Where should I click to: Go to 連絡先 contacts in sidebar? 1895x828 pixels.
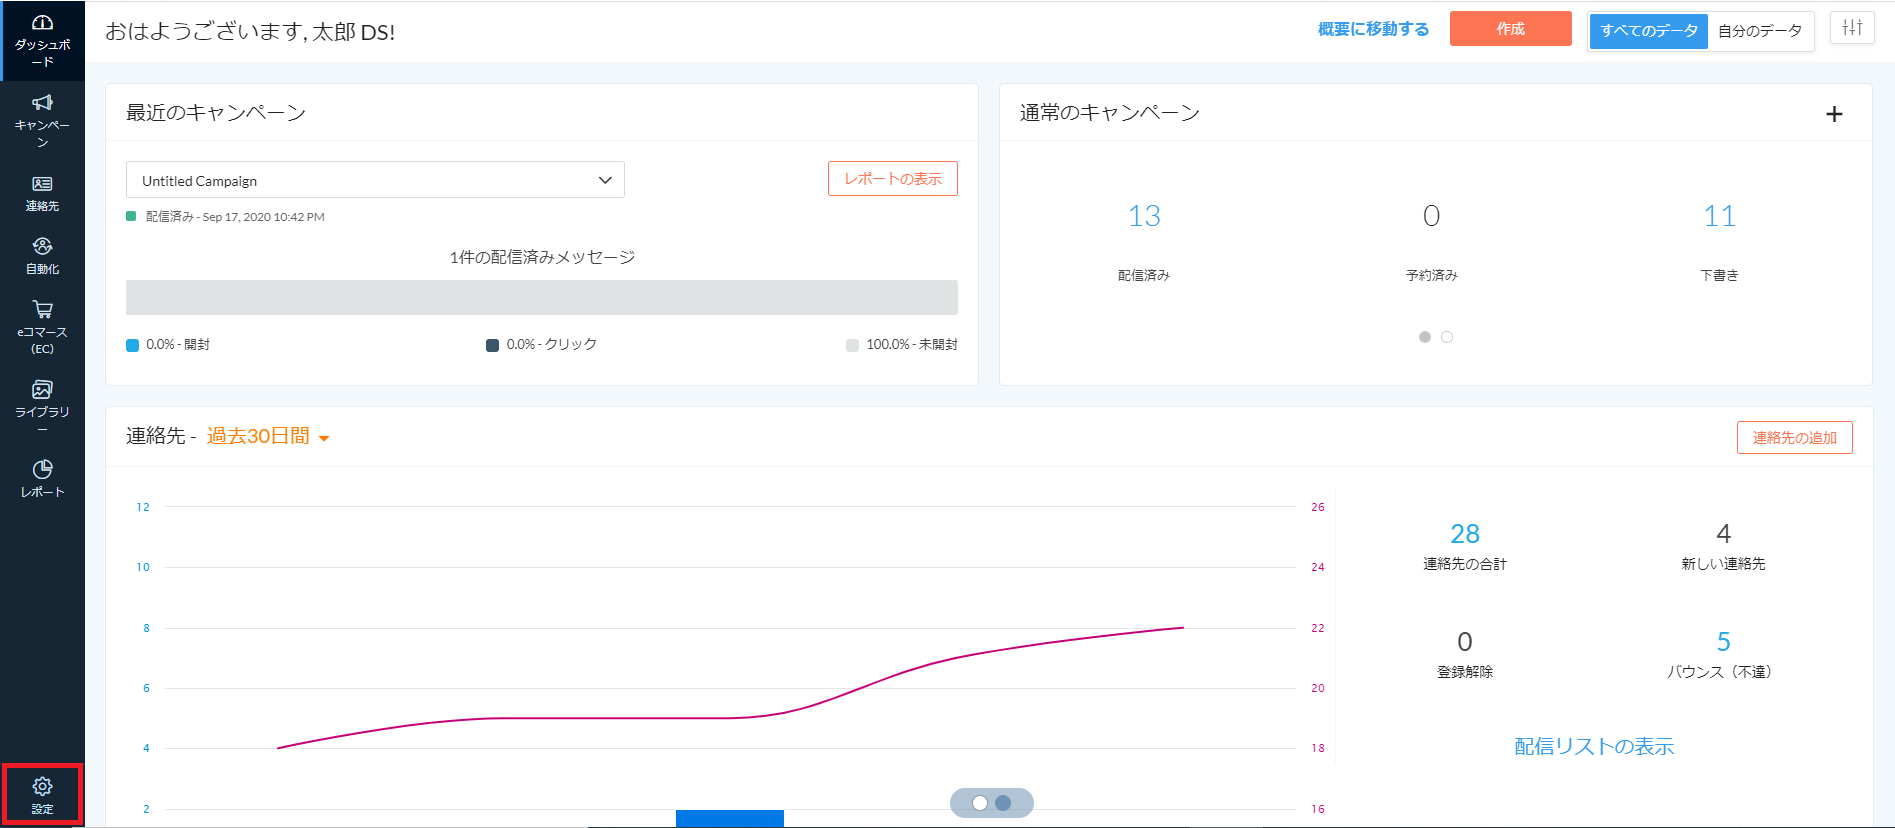42,194
